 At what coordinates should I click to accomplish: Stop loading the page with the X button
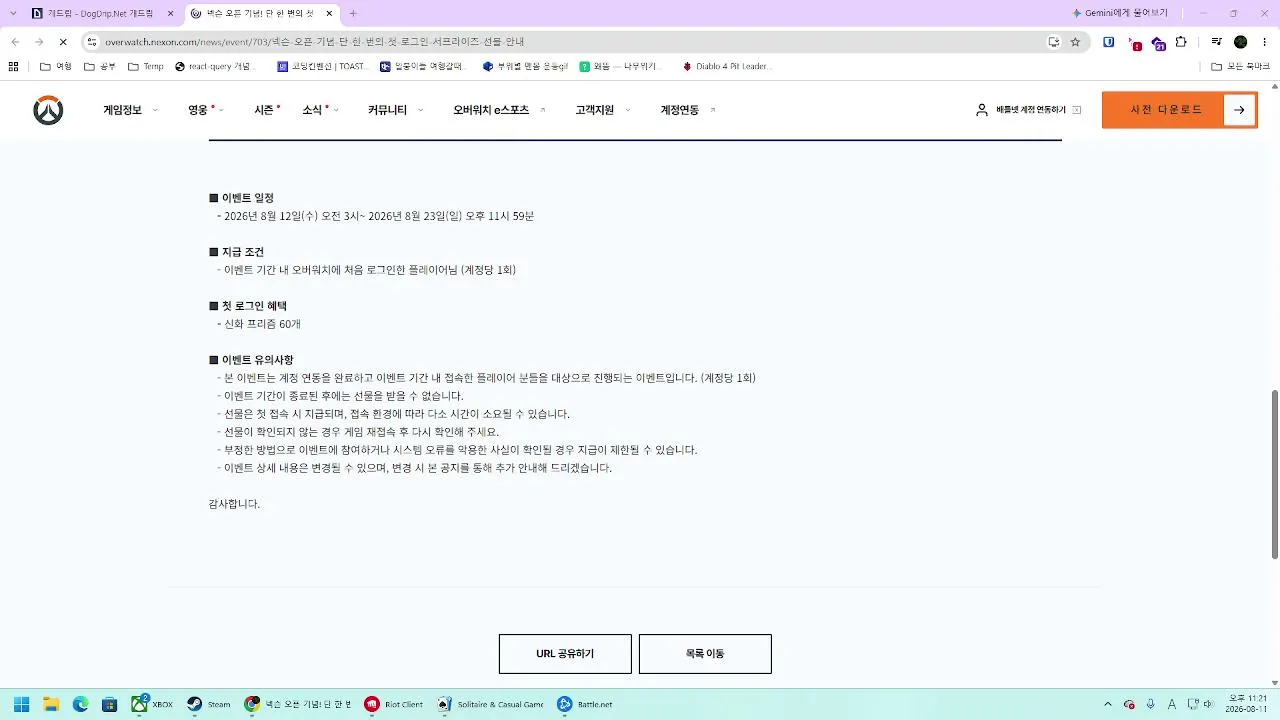coord(62,42)
